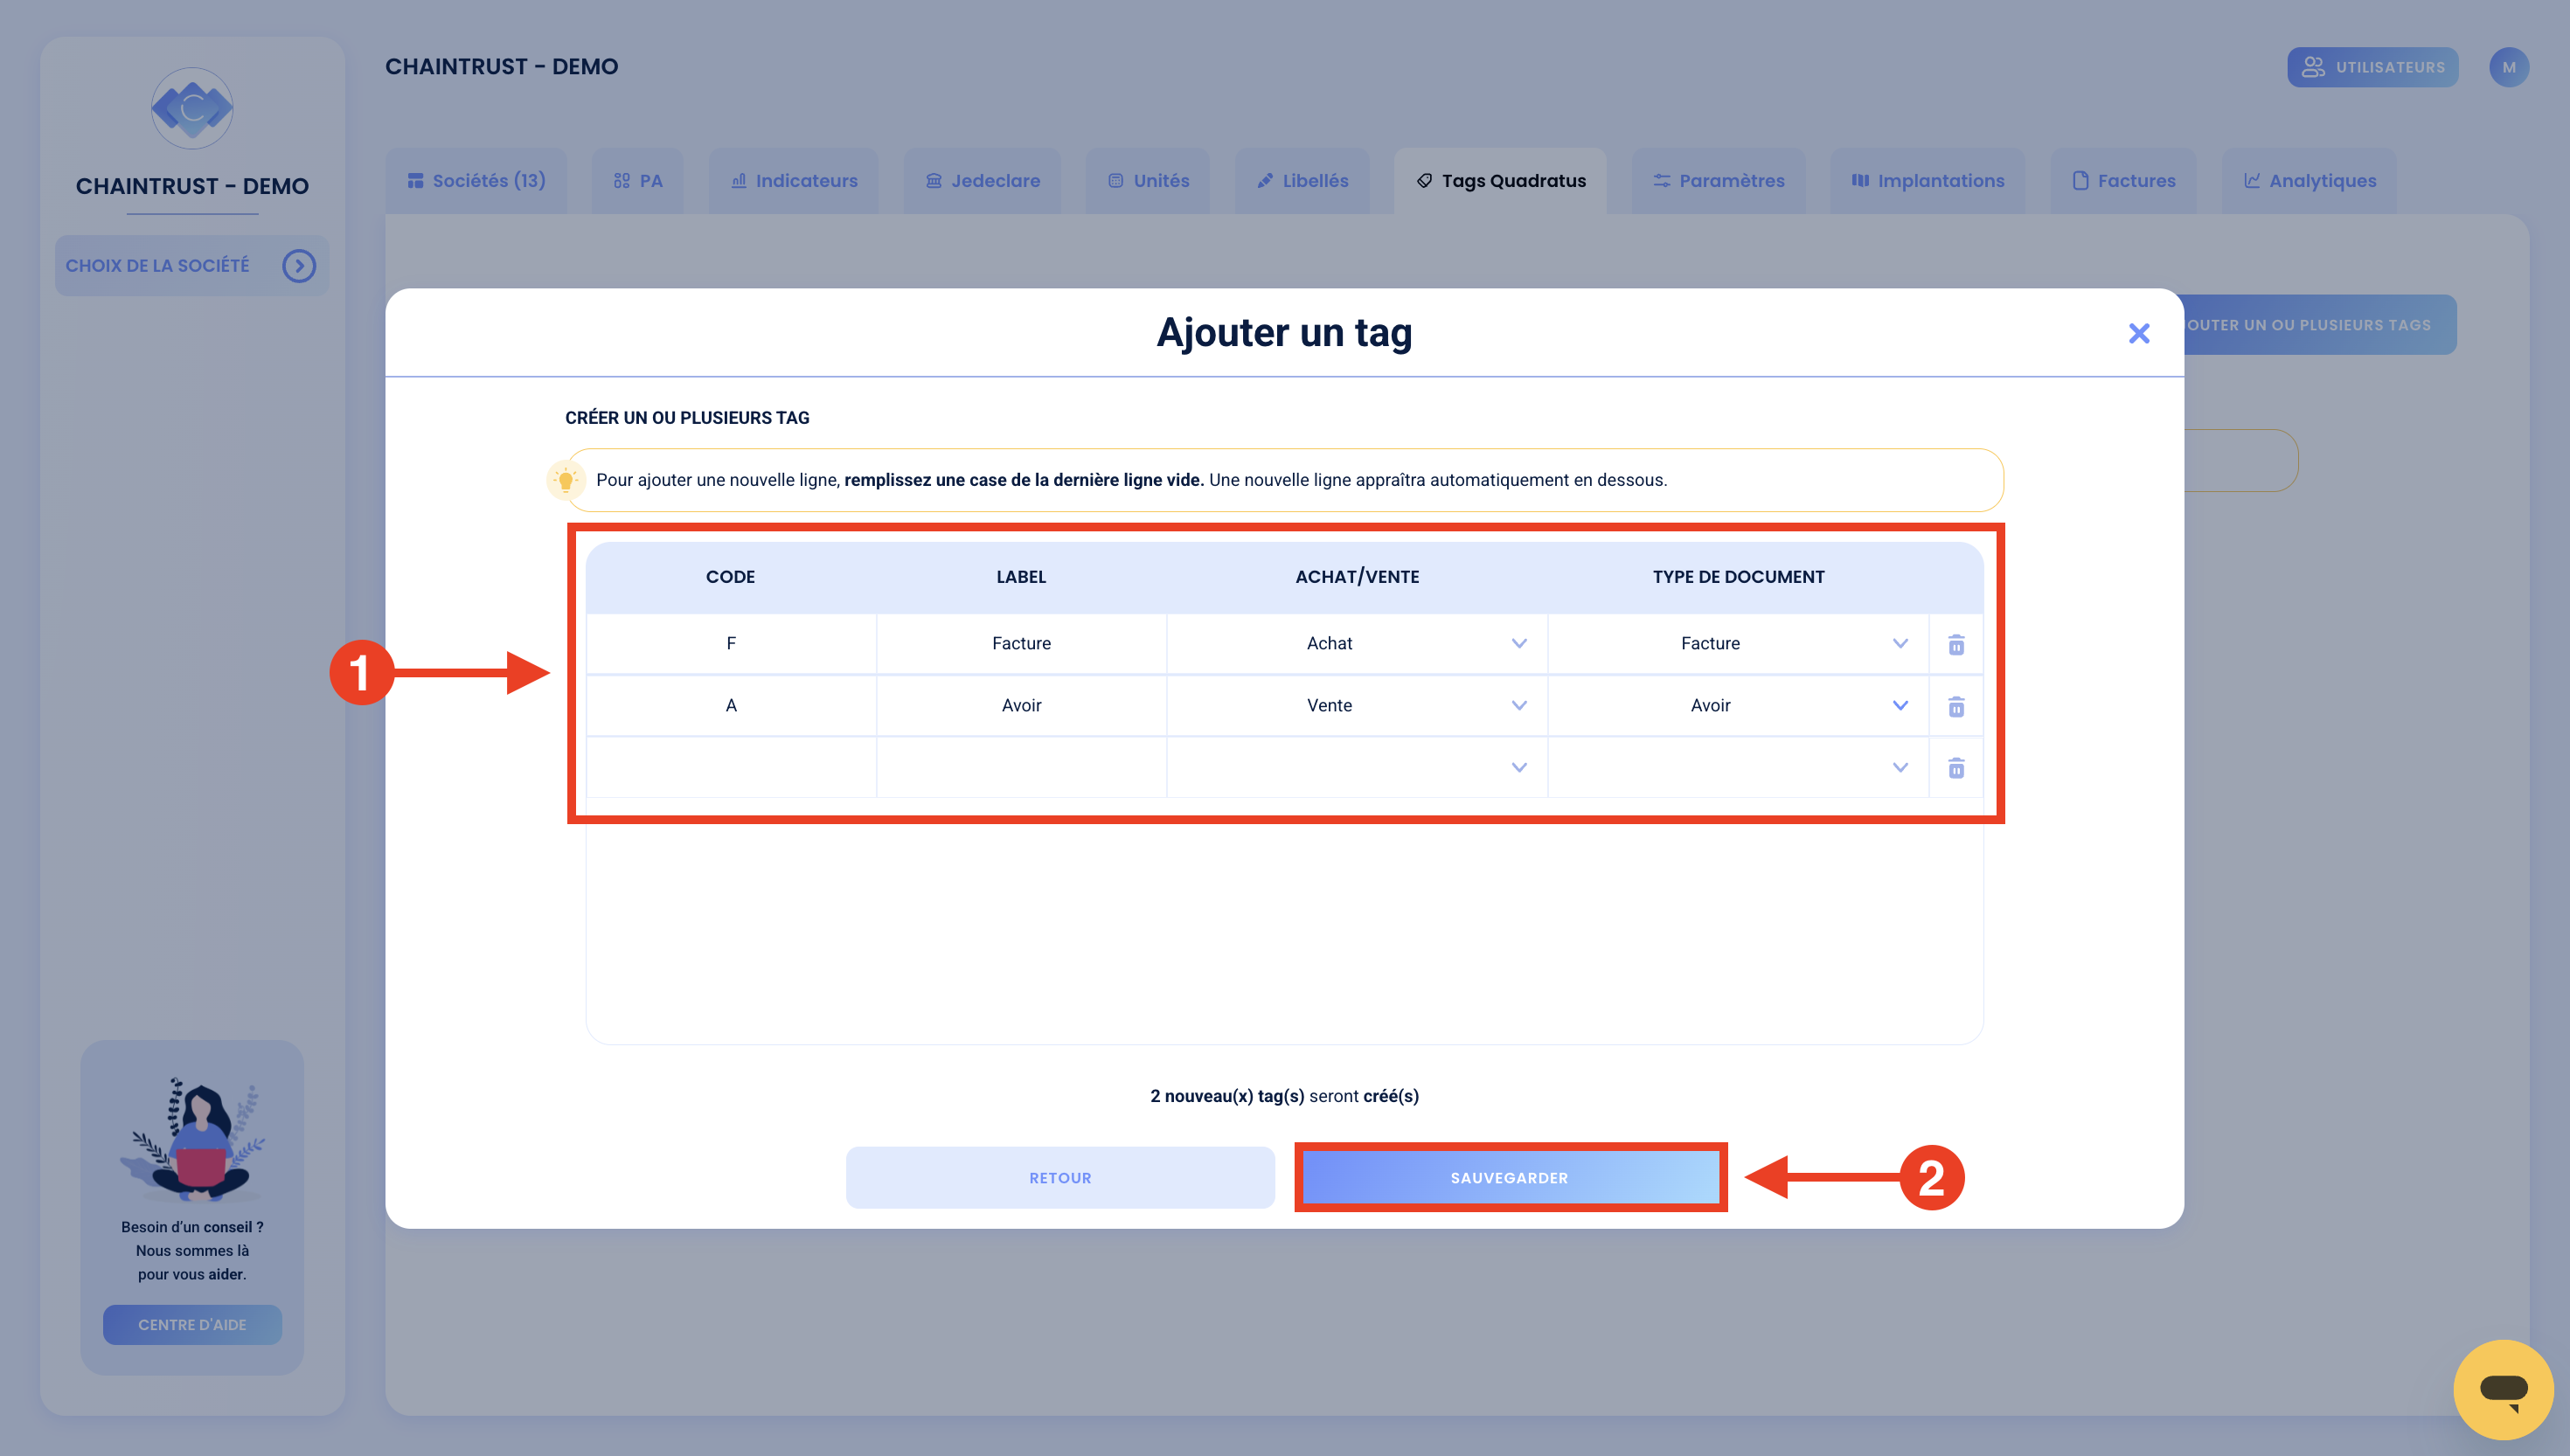Edit the label field containing Facture

[x=1021, y=643]
